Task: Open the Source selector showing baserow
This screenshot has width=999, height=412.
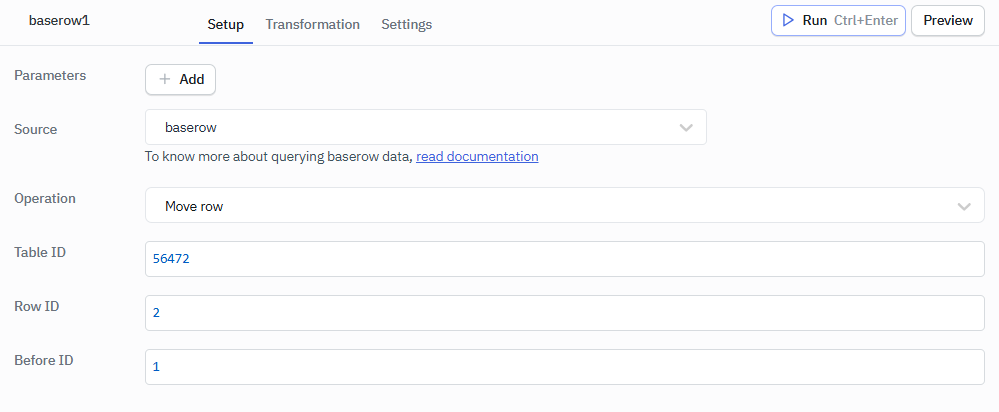Action: tap(410, 128)
